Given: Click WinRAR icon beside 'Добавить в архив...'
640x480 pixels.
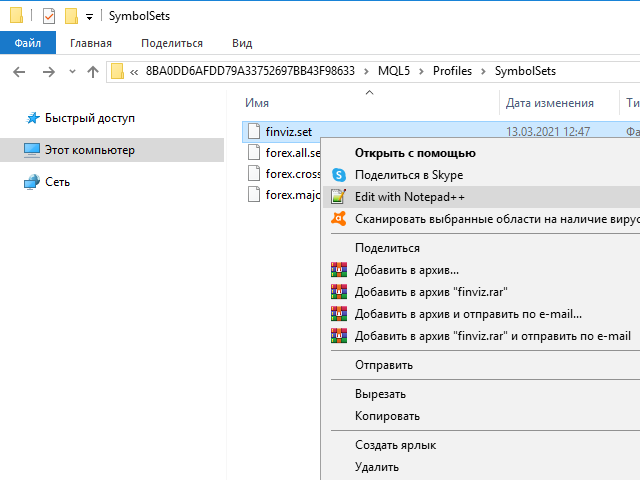Looking at the screenshot, I should click(x=338, y=270).
